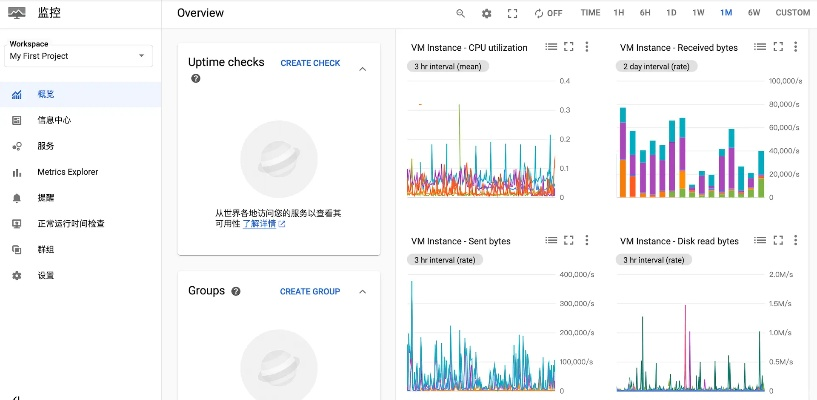Click the 设置 settings gear icon in sidebar
Screen dimensions: 817x400
click(17, 276)
